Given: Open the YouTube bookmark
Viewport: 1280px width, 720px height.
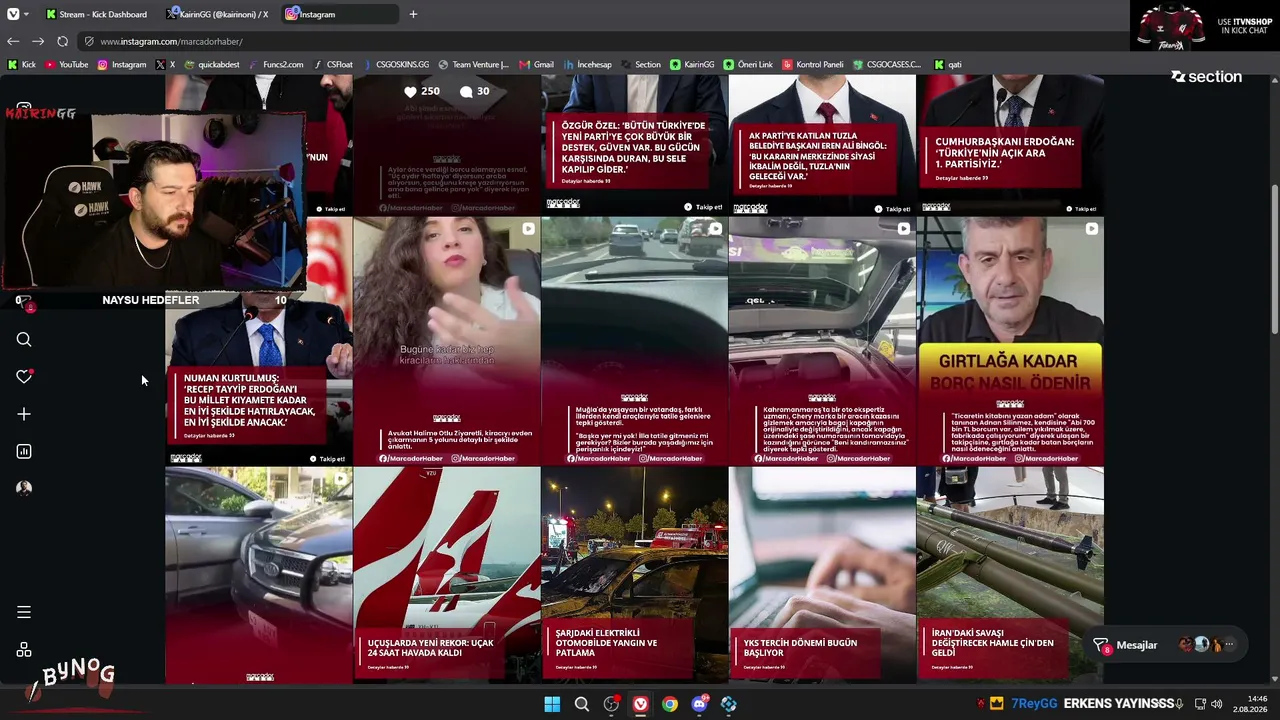Looking at the screenshot, I should (66, 64).
